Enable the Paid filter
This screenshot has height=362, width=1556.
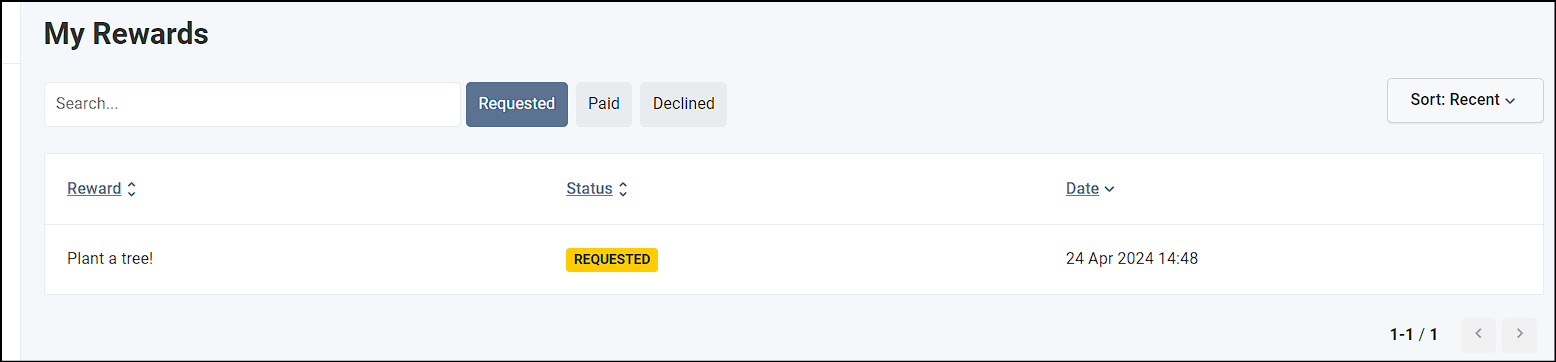(x=604, y=104)
